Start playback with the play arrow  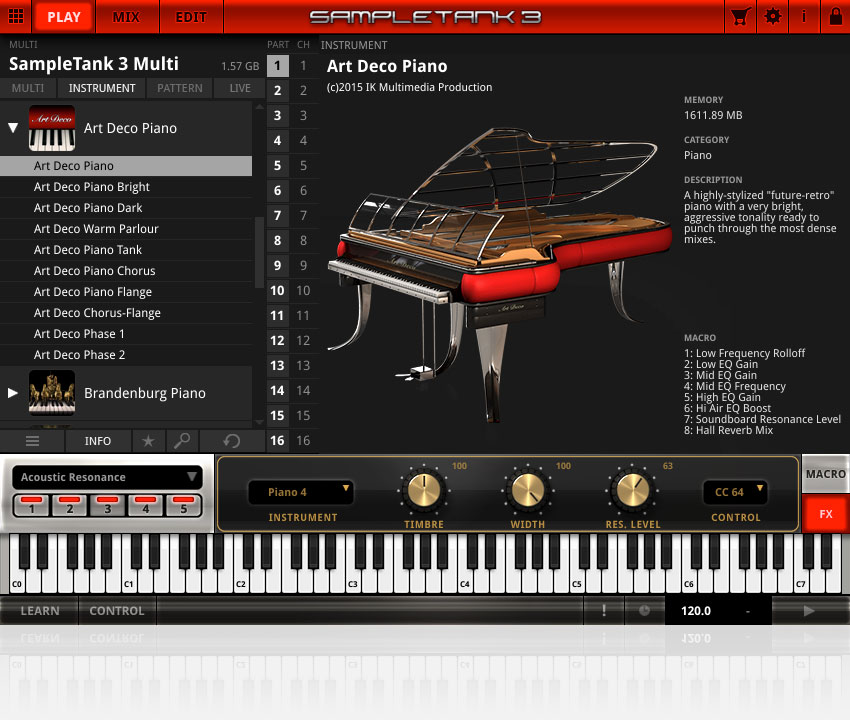tap(809, 610)
